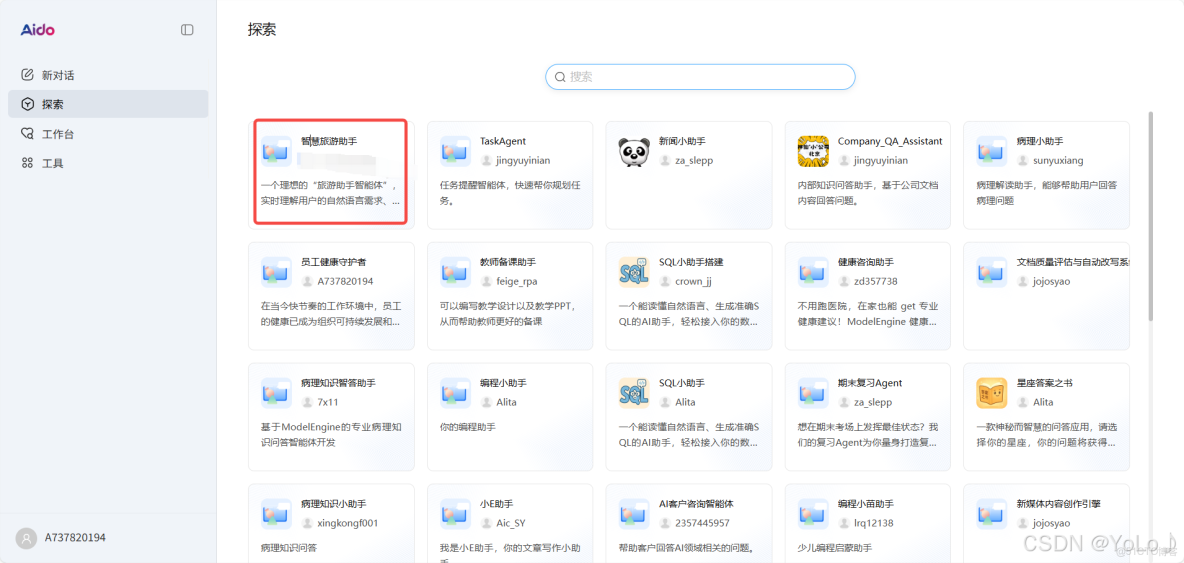Open 新对话 in the sidebar
The image size is (1184, 563).
pyautogui.click(x=108, y=75)
